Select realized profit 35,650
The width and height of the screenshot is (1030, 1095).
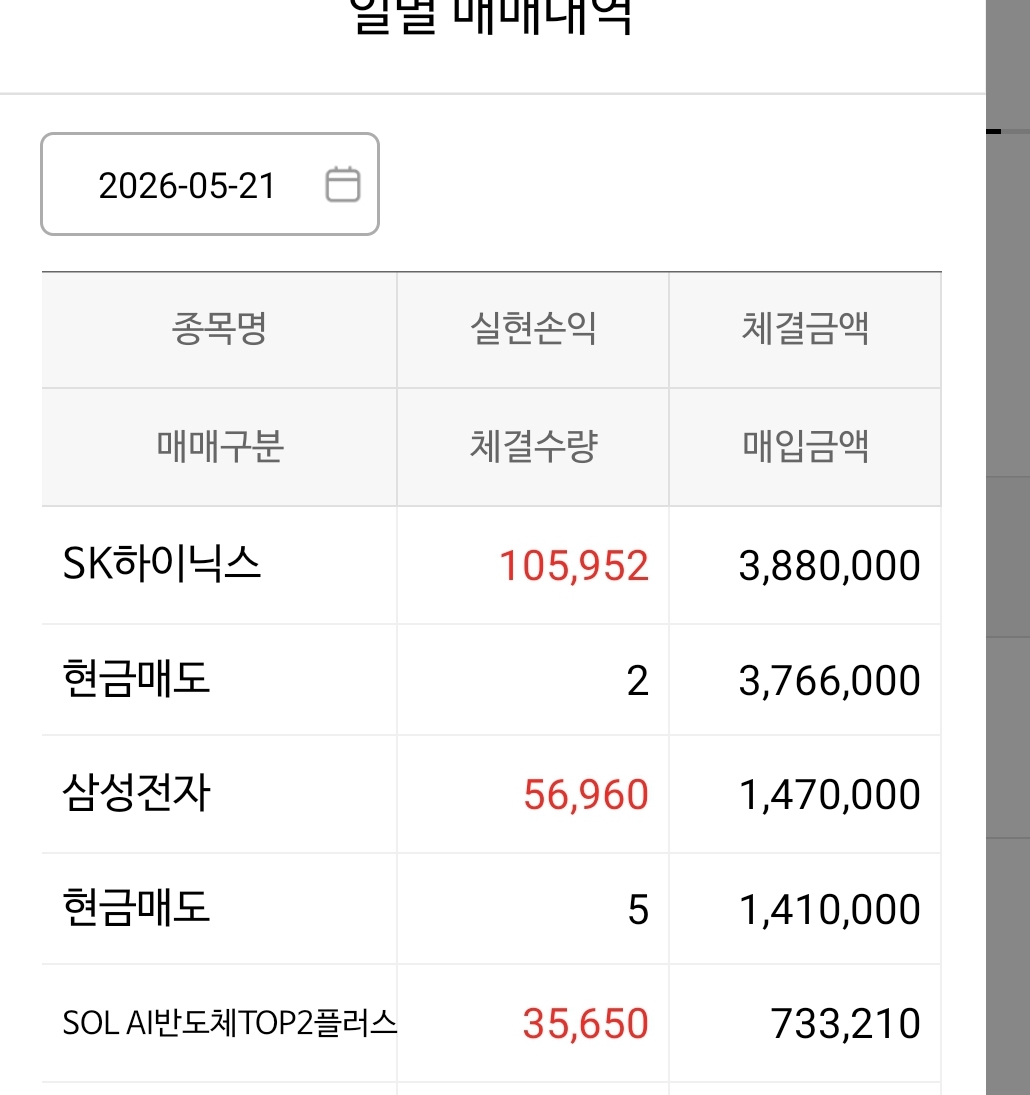[587, 1024]
